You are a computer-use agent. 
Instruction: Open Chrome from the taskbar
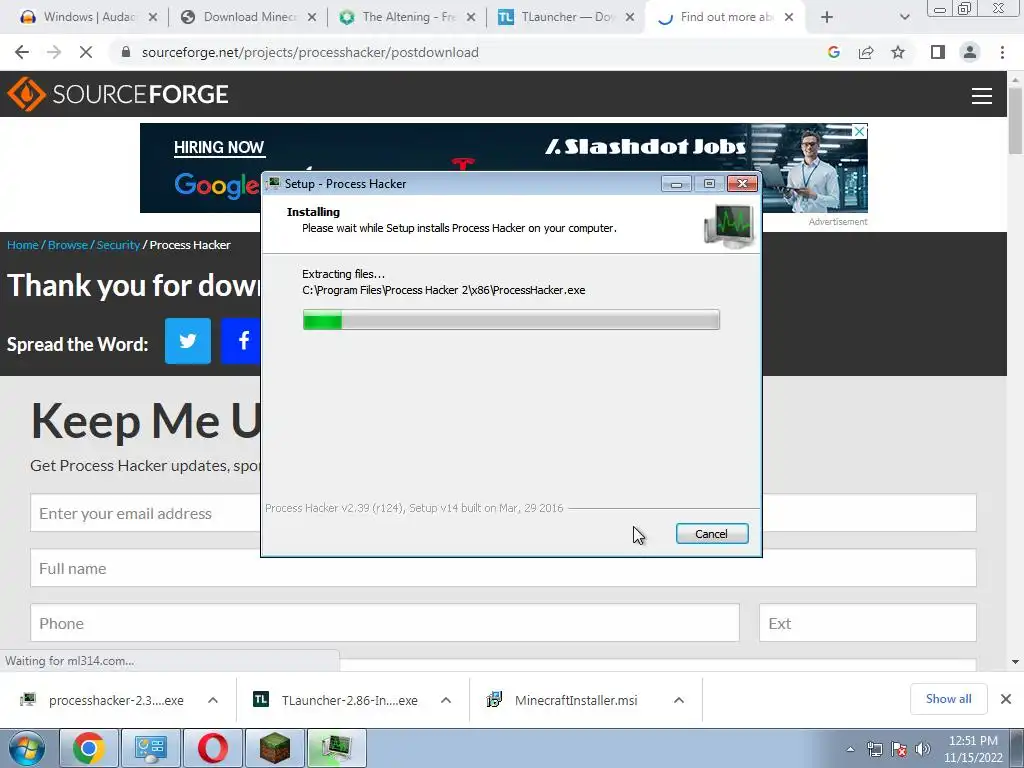click(x=89, y=748)
